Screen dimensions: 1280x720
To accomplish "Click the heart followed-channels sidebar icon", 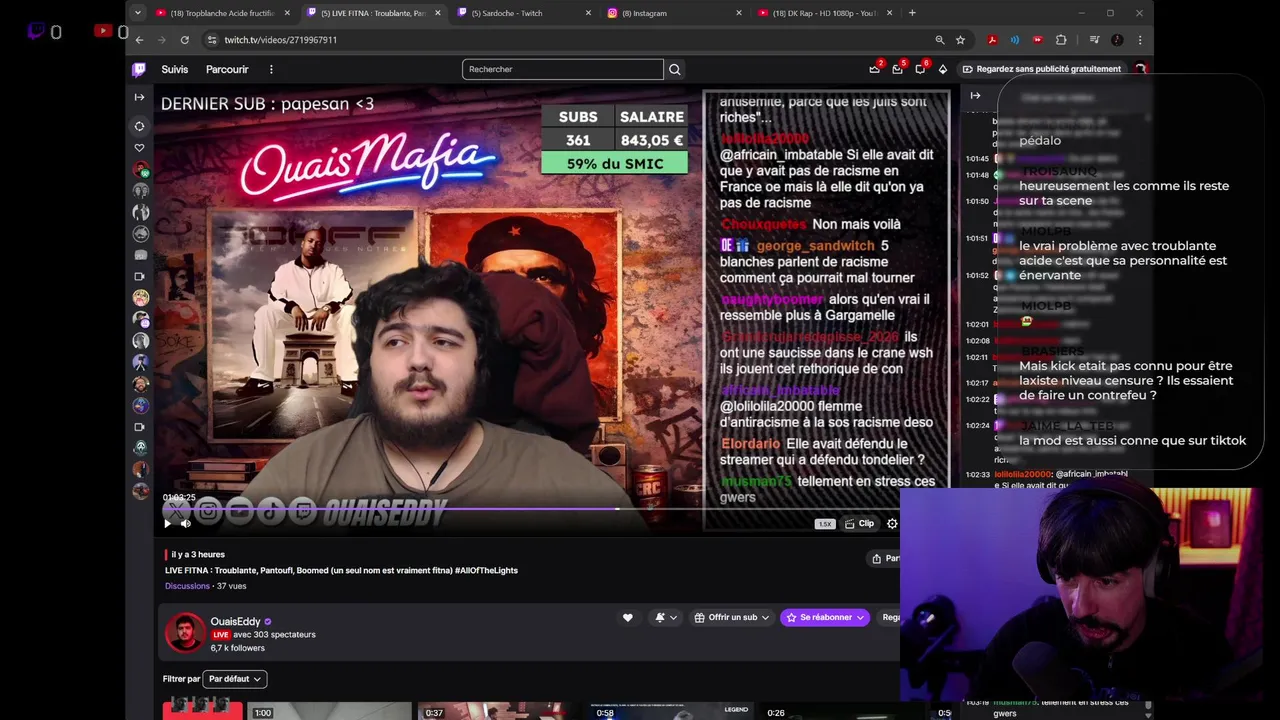I will point(140,148).
